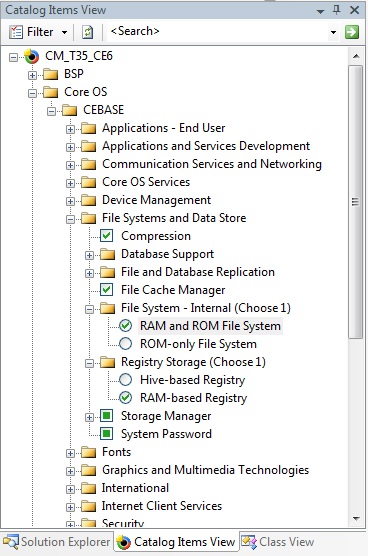Expand the Database Support node

pyautogui.click(x=89, y=255)
